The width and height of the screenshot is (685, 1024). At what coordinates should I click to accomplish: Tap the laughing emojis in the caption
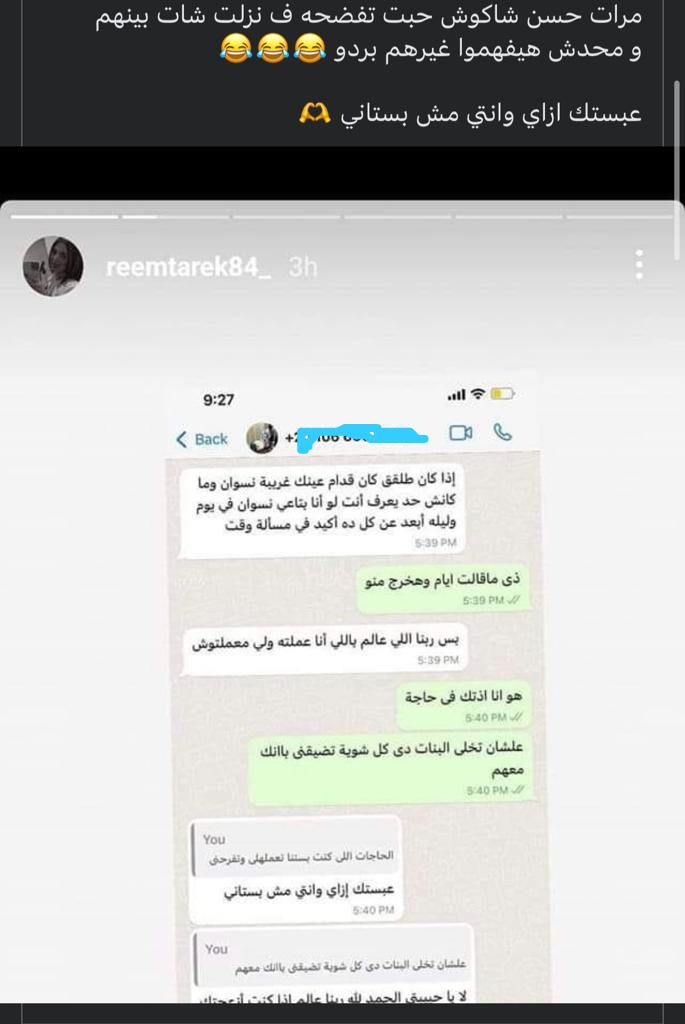pyautogui.click(x=273, y=50)
